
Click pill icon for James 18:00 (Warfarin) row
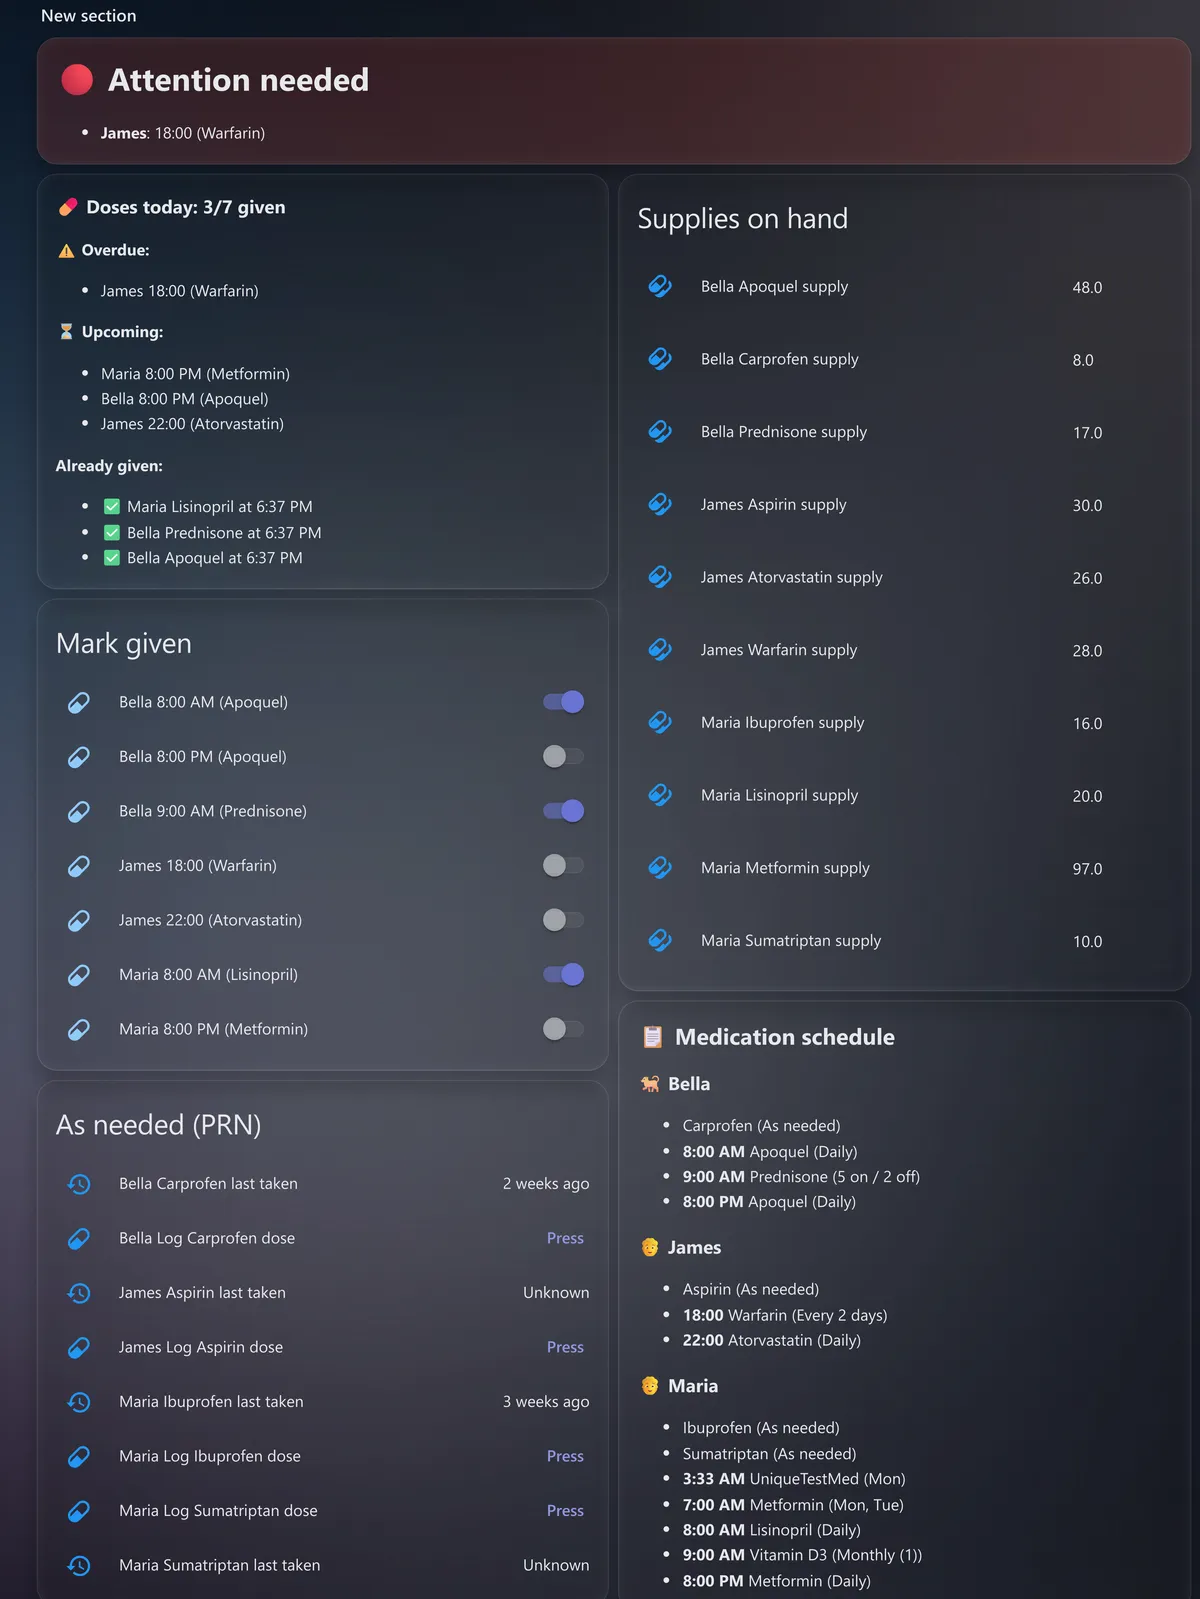pyautogui.click(x=79, y=866)
